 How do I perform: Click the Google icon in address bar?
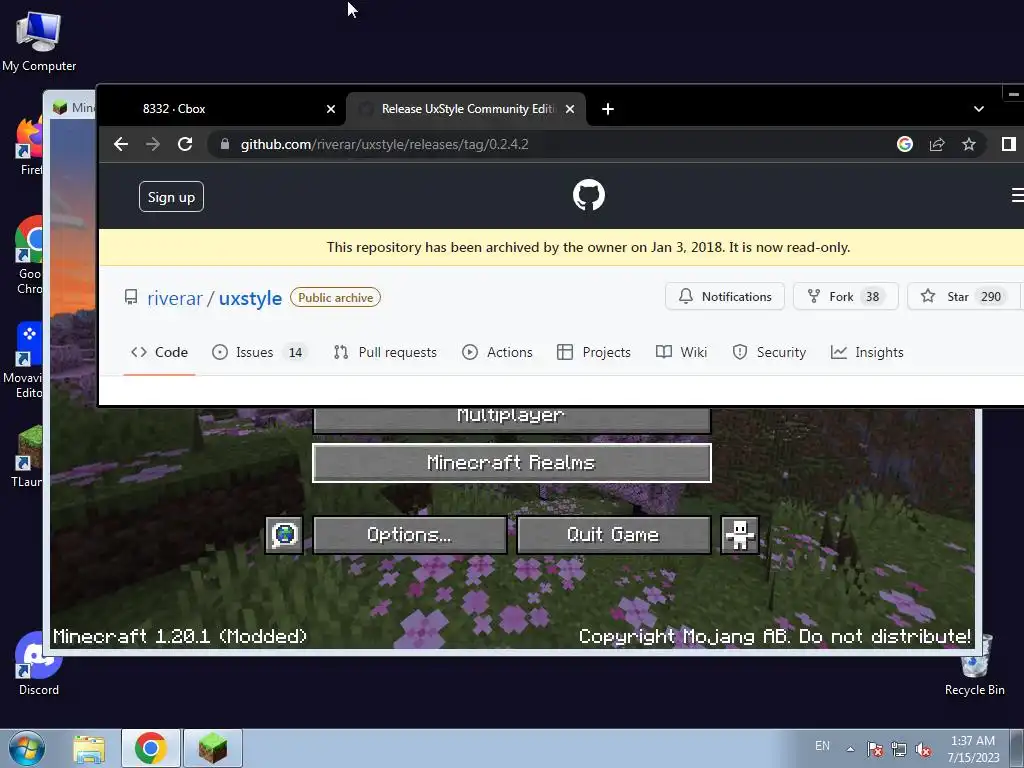click(904, 144)
